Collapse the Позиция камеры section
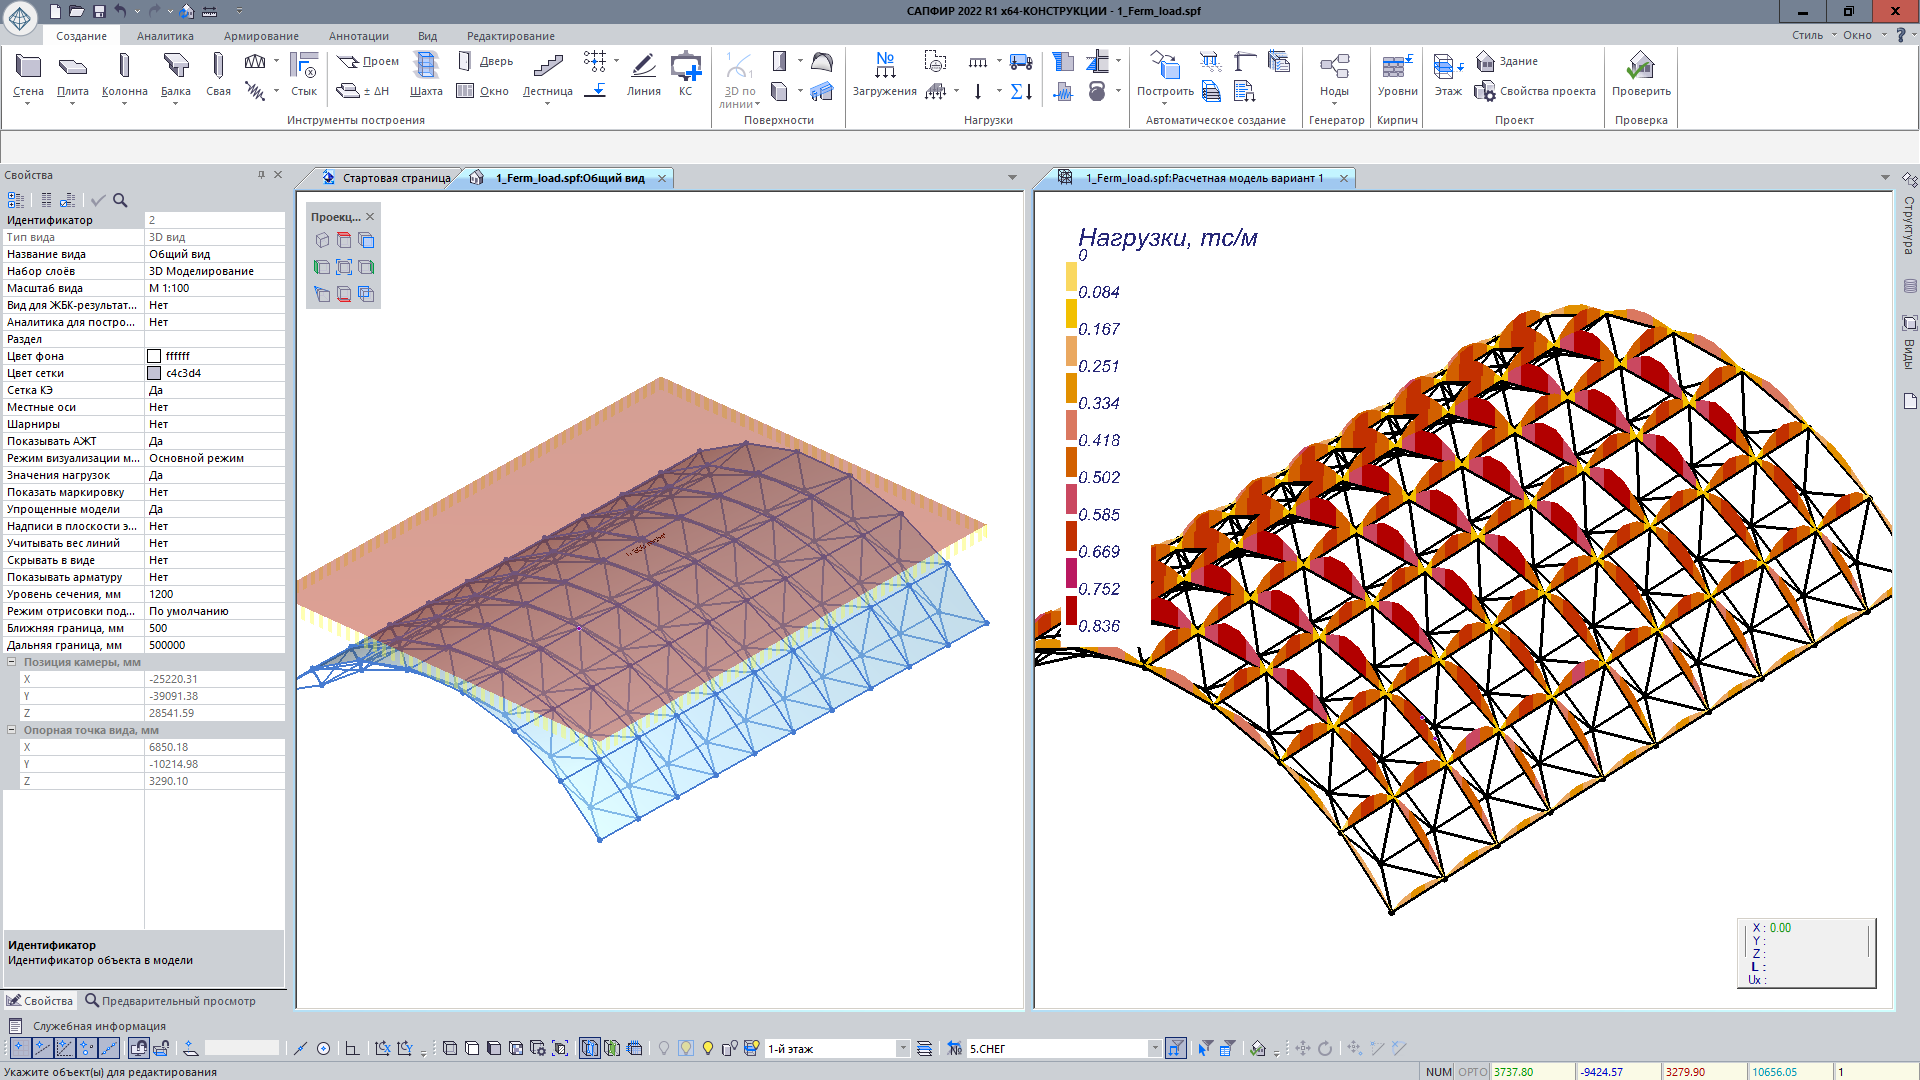 [x=12, y=662]
